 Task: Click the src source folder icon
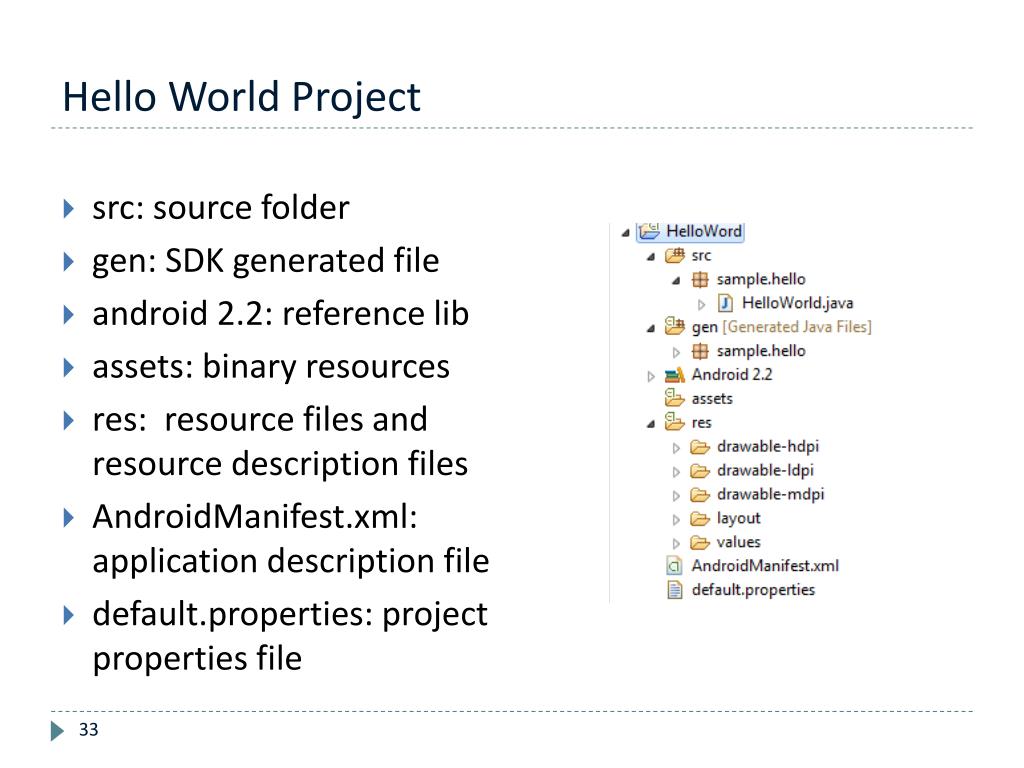[675, 255]
